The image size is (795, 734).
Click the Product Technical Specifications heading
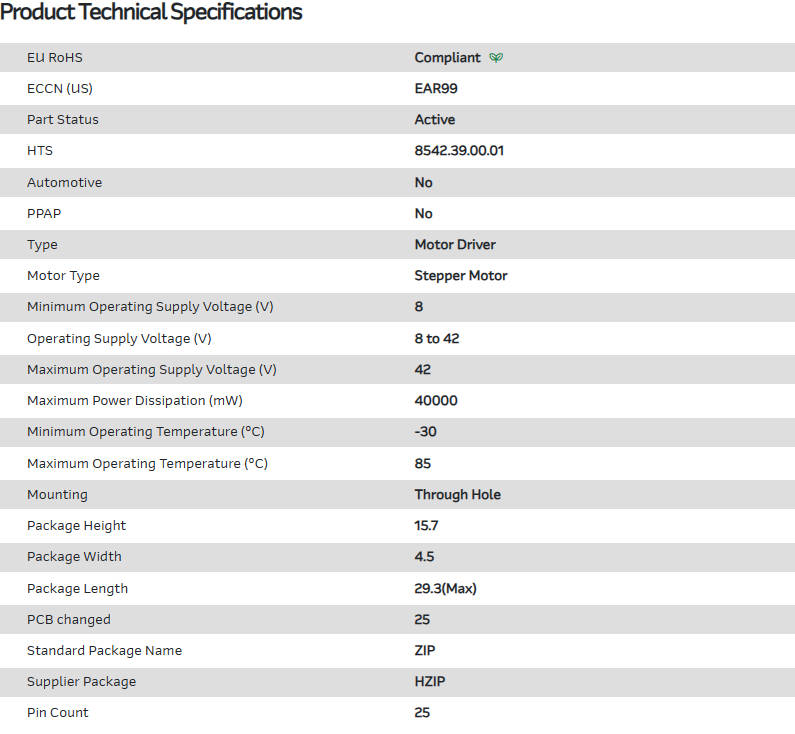[x=151, y=13]
